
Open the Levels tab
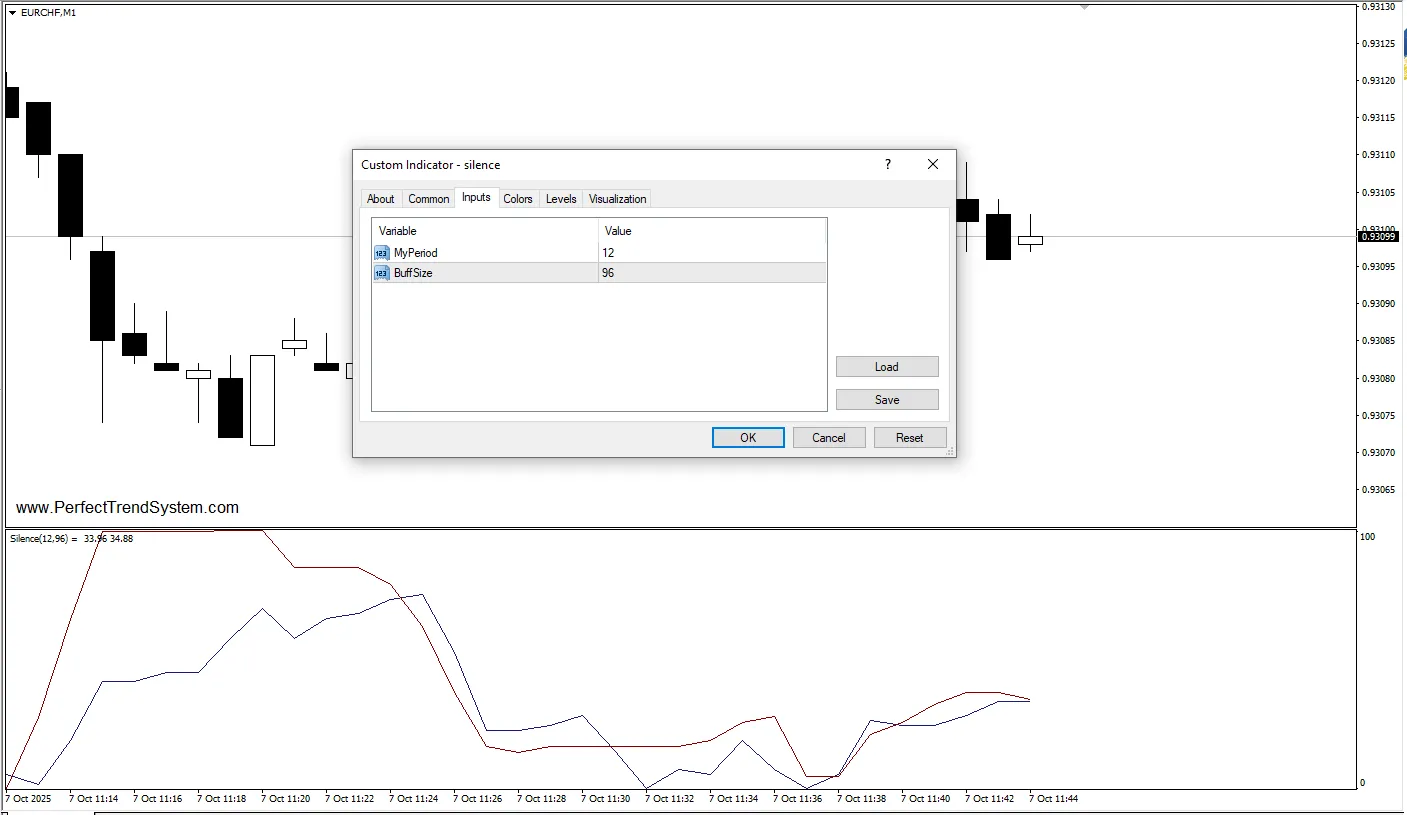[x=560, y=199]
